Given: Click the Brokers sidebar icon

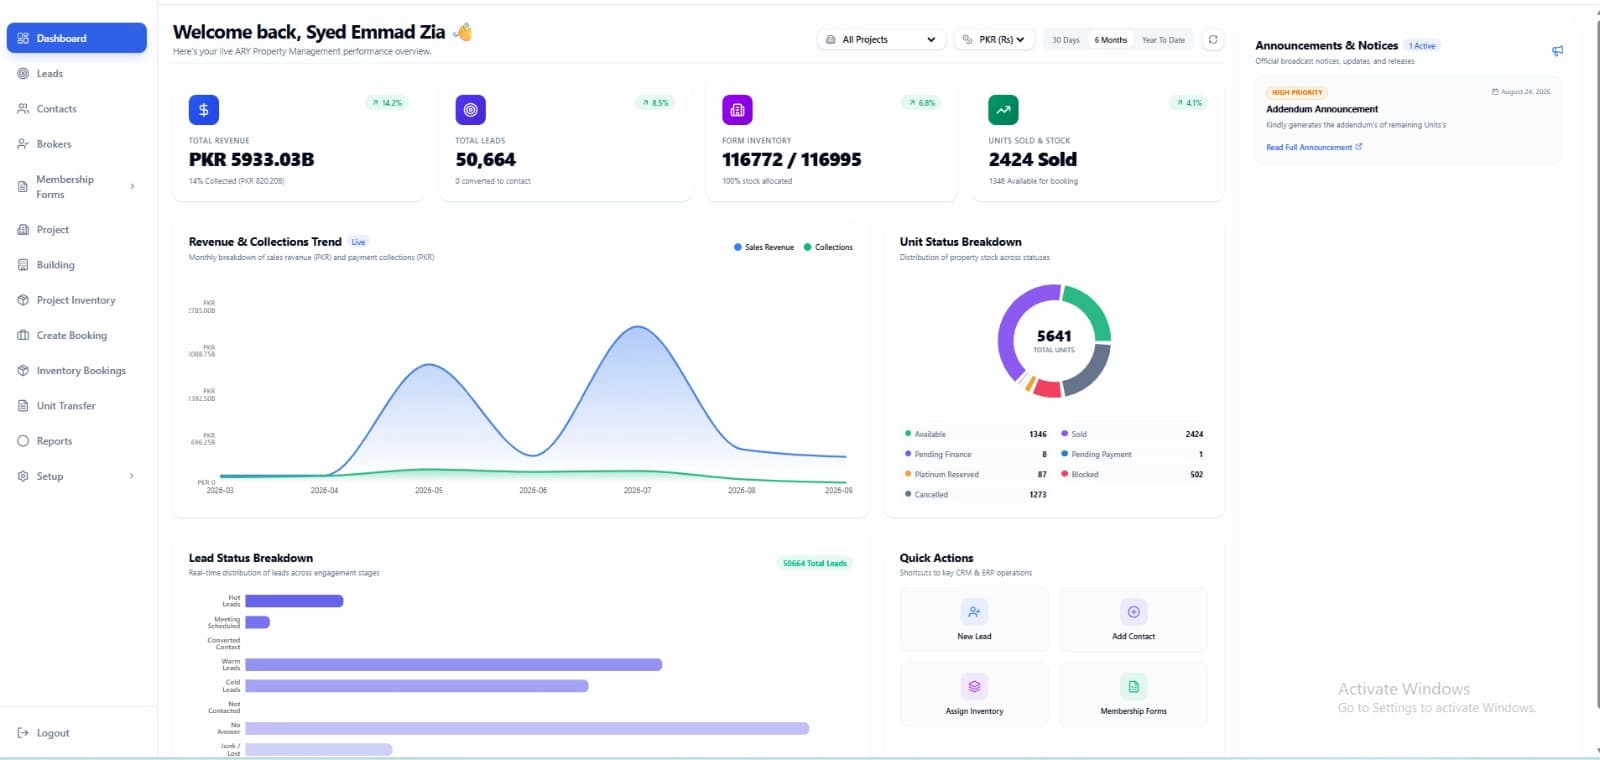Looking at the screenshot, I should click(x=23, y=144).
